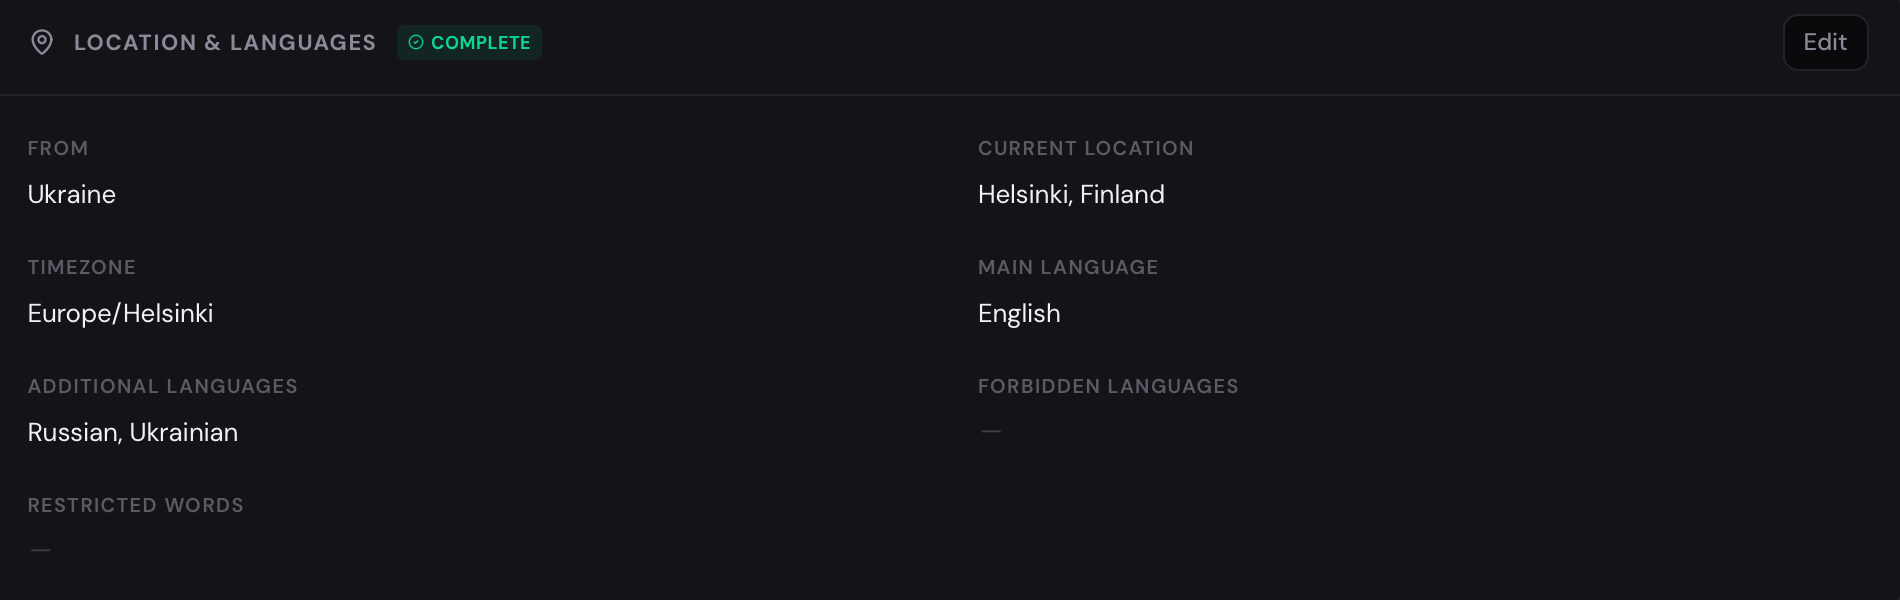Image resolution: width=1900 pixels, height=600 pixels.
Task: Click the FROM field label
Action: [58, 148]
